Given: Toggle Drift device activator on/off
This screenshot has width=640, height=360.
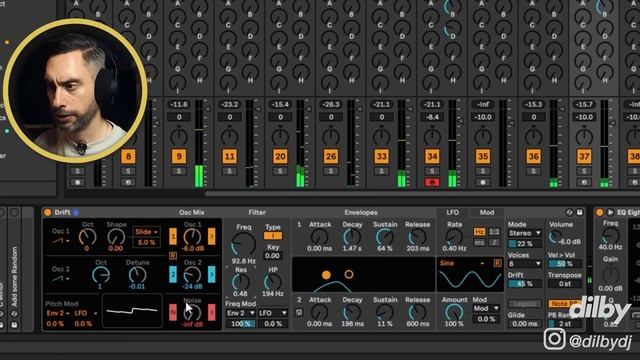Looking at the screenshot, I should point(48,212).
